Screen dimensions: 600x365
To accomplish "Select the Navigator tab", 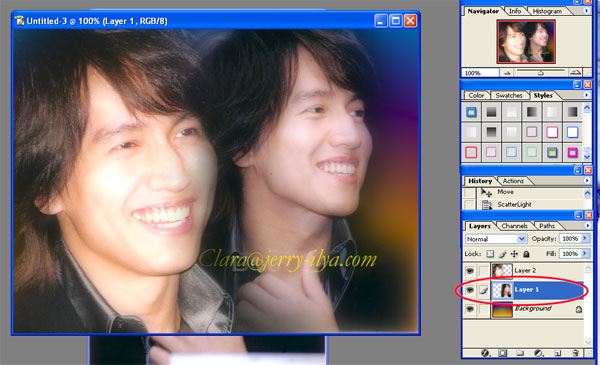I will (483, 11).
